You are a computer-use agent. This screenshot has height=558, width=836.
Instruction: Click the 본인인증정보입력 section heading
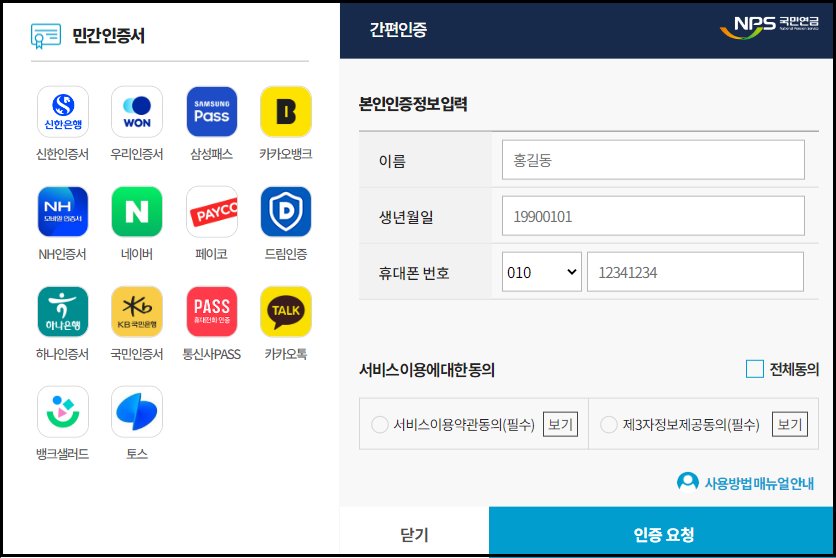[x=413, y=103]
